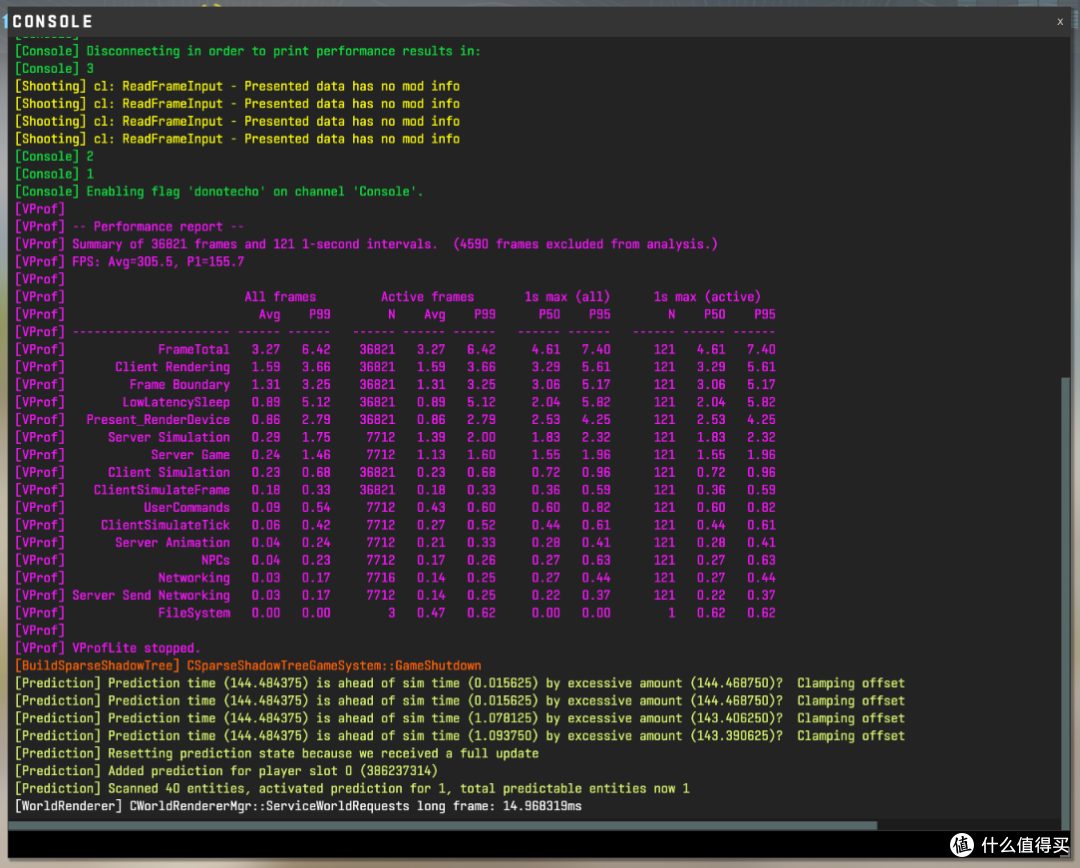Viewport: 1080px width, 868px height.
Task: Select the Present_RenderDevice row label
Action: [158, 420]
